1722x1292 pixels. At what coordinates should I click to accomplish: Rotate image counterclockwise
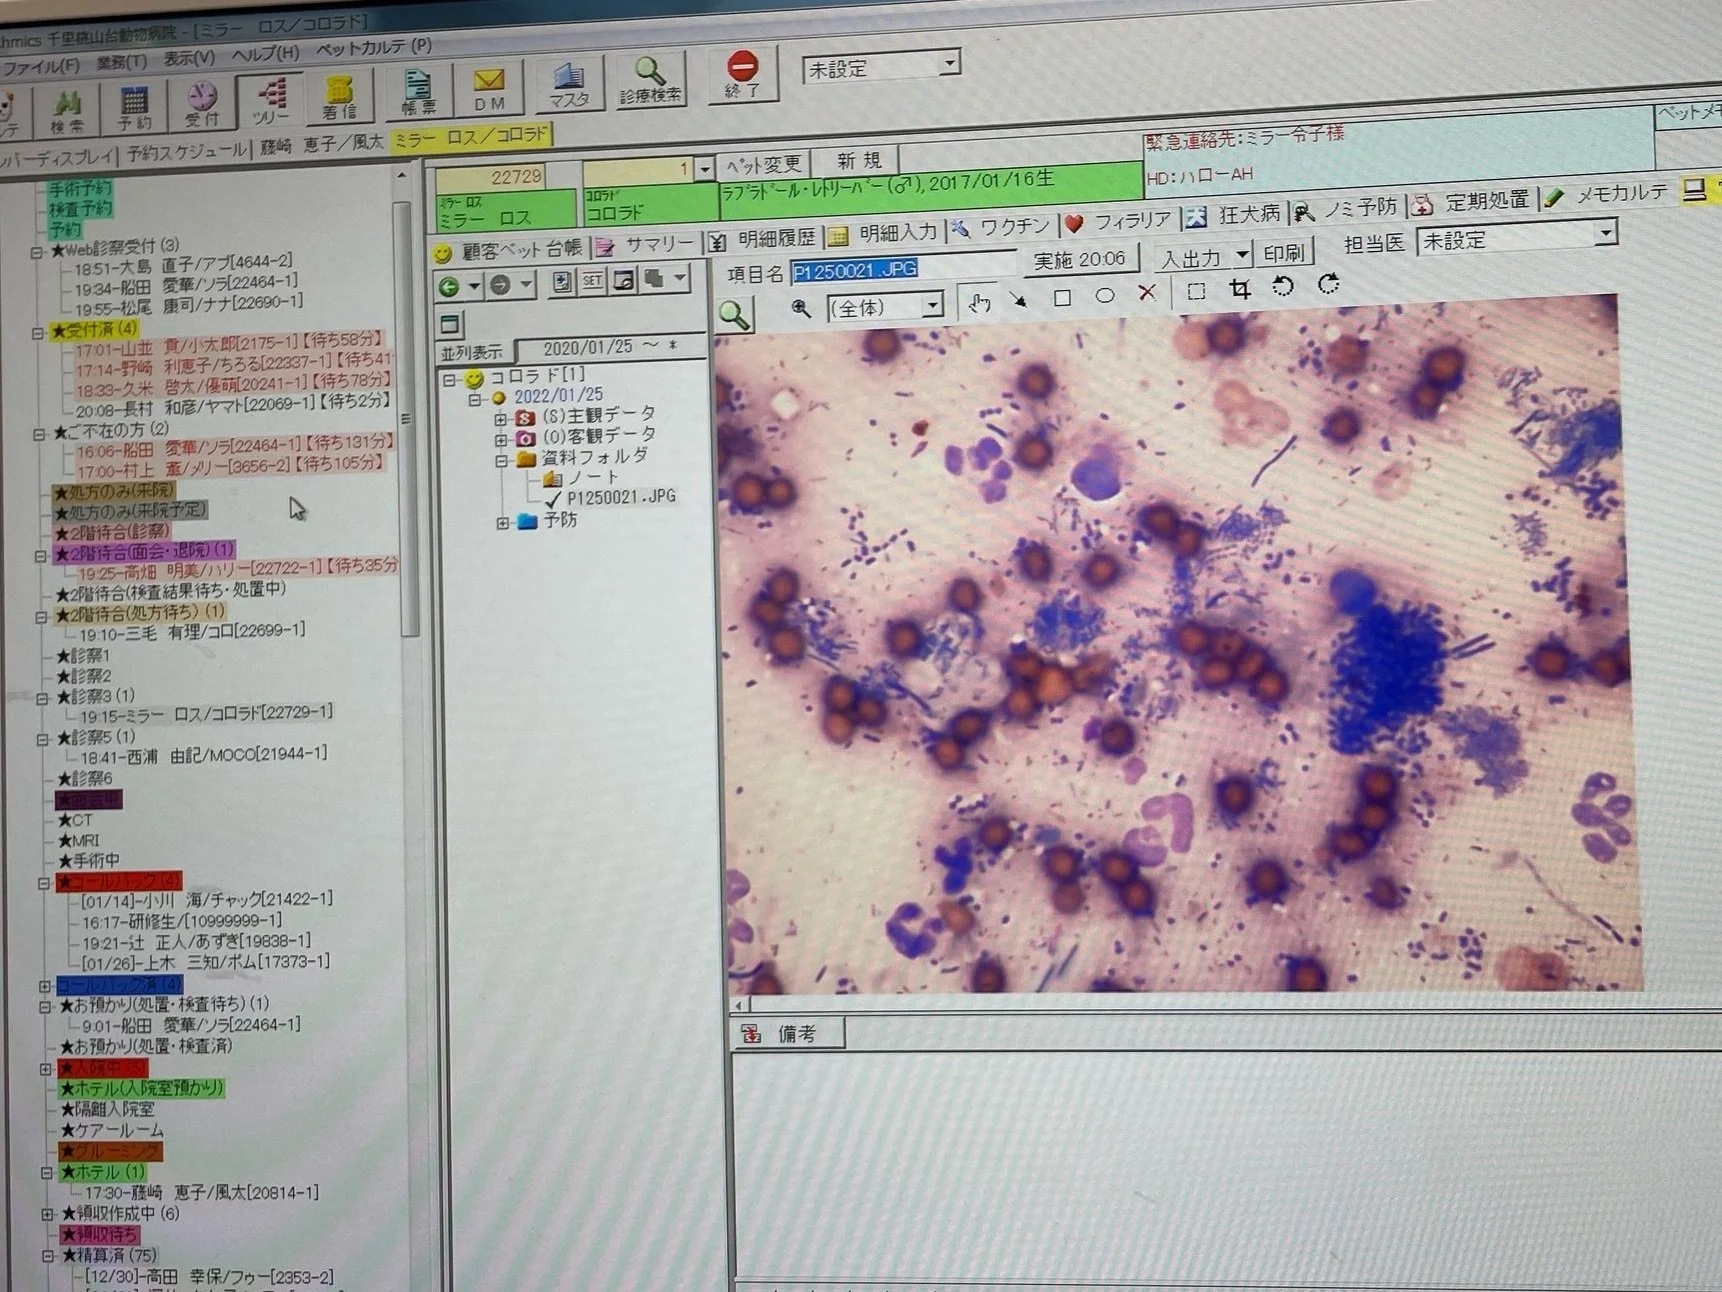click(1283, 287)
